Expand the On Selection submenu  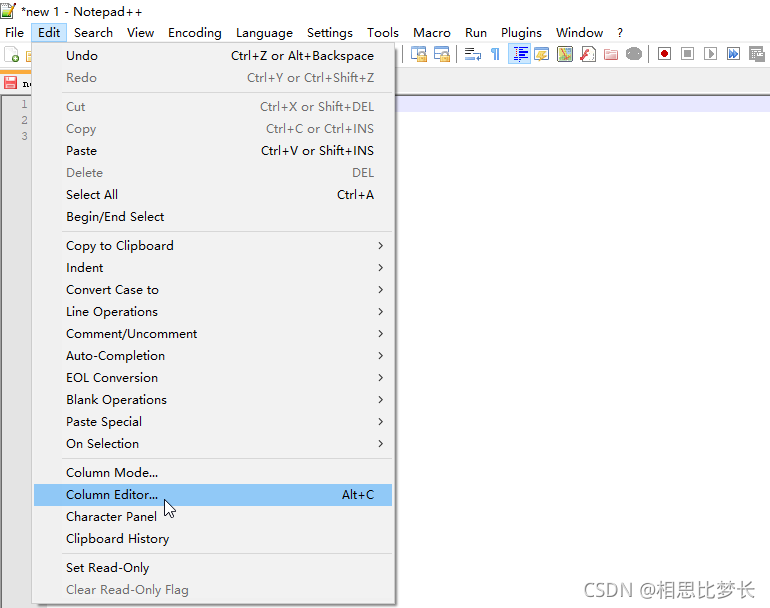[213, 444]
